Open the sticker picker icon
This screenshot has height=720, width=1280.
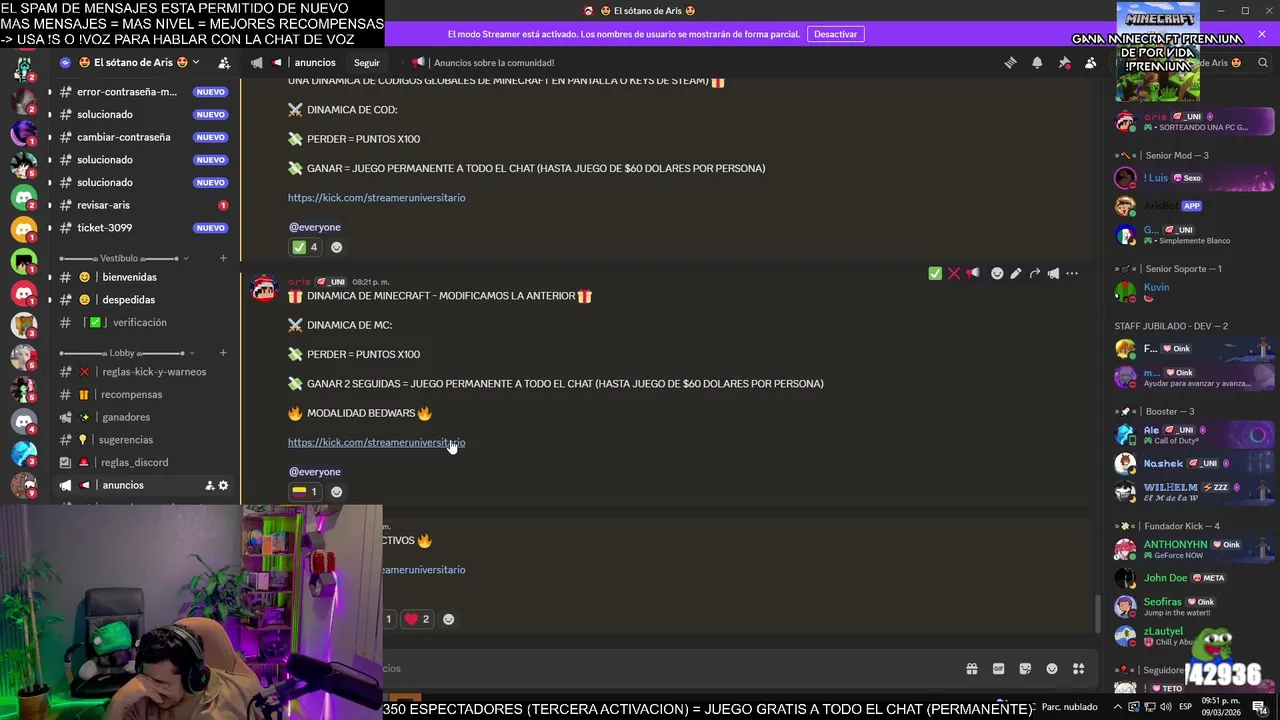[1025, 669]
